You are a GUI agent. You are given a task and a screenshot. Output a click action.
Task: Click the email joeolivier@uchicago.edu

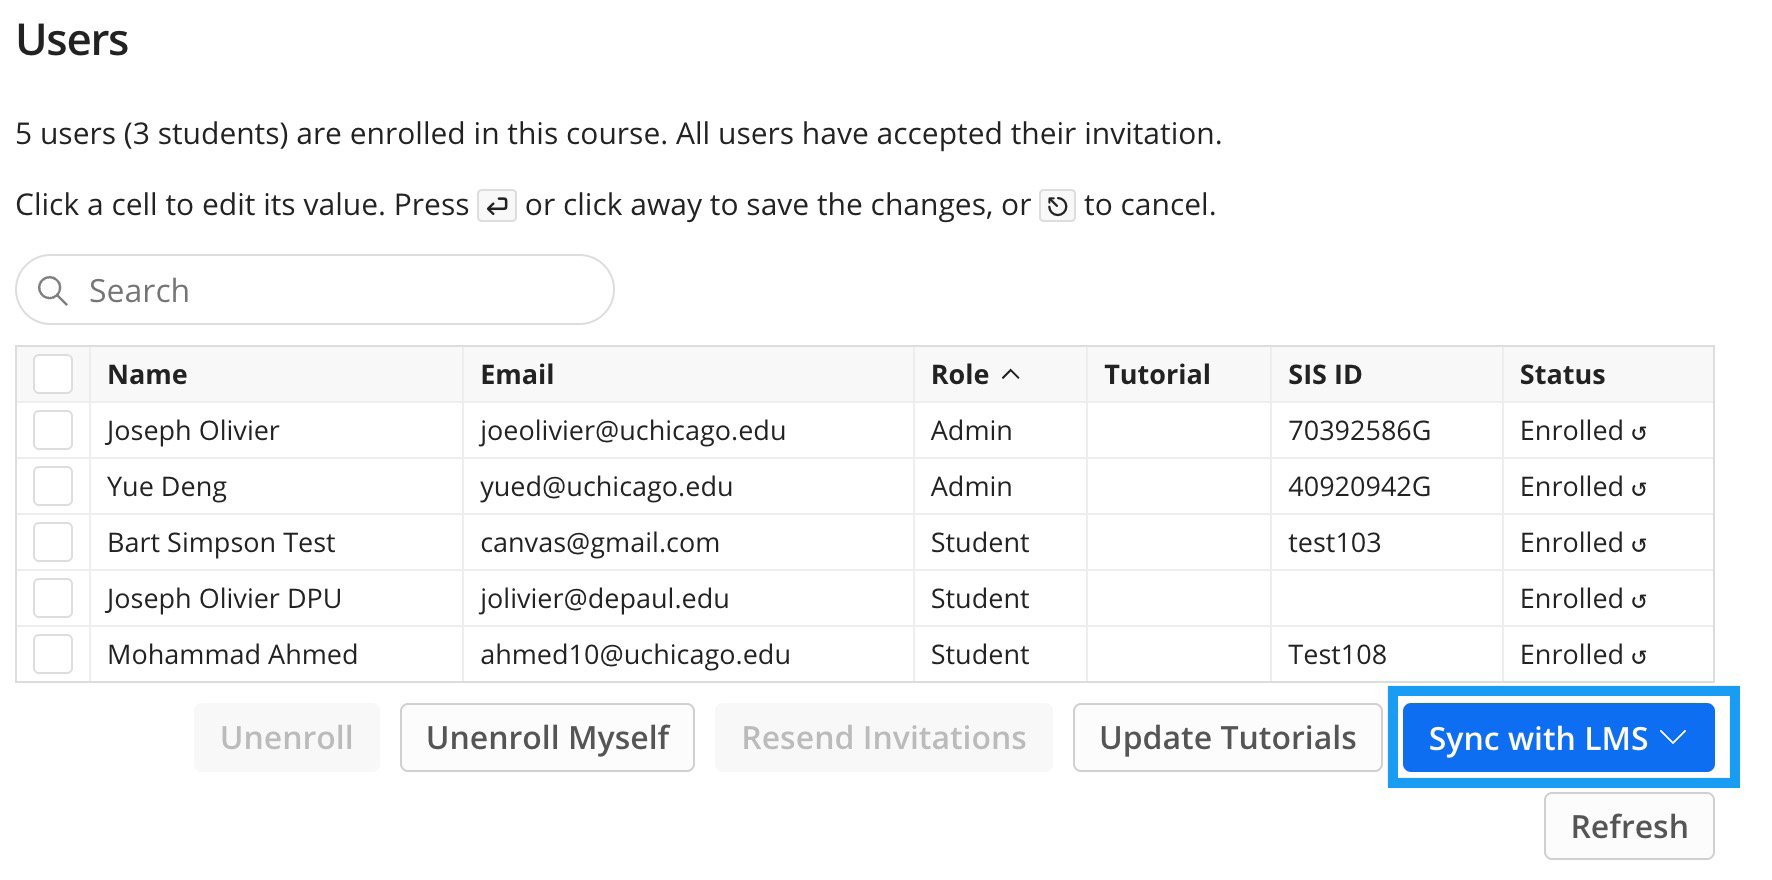633,430
